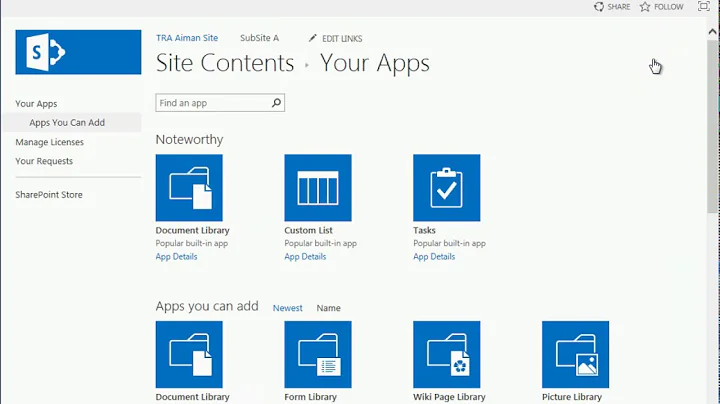The width and height of the screenshot is (720, 404).
Task: Go to SharePoint Store in sidebar
Action: tap(49, 195)
